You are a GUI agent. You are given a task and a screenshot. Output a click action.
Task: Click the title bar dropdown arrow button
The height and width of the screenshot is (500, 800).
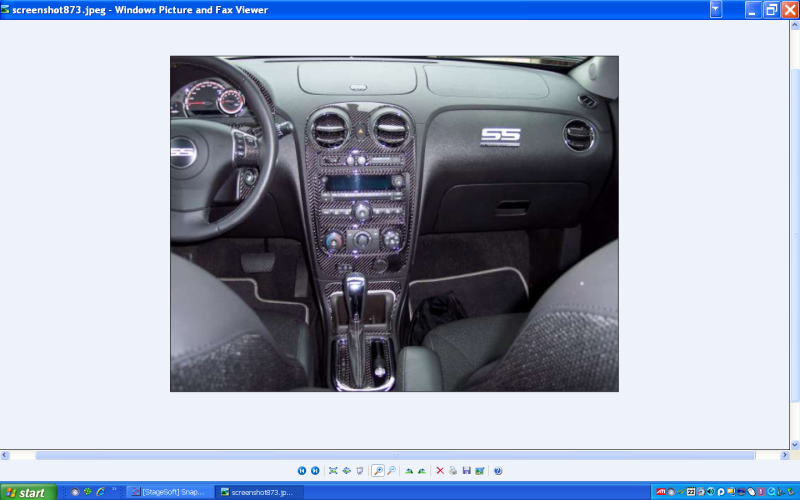coord(716,9)
